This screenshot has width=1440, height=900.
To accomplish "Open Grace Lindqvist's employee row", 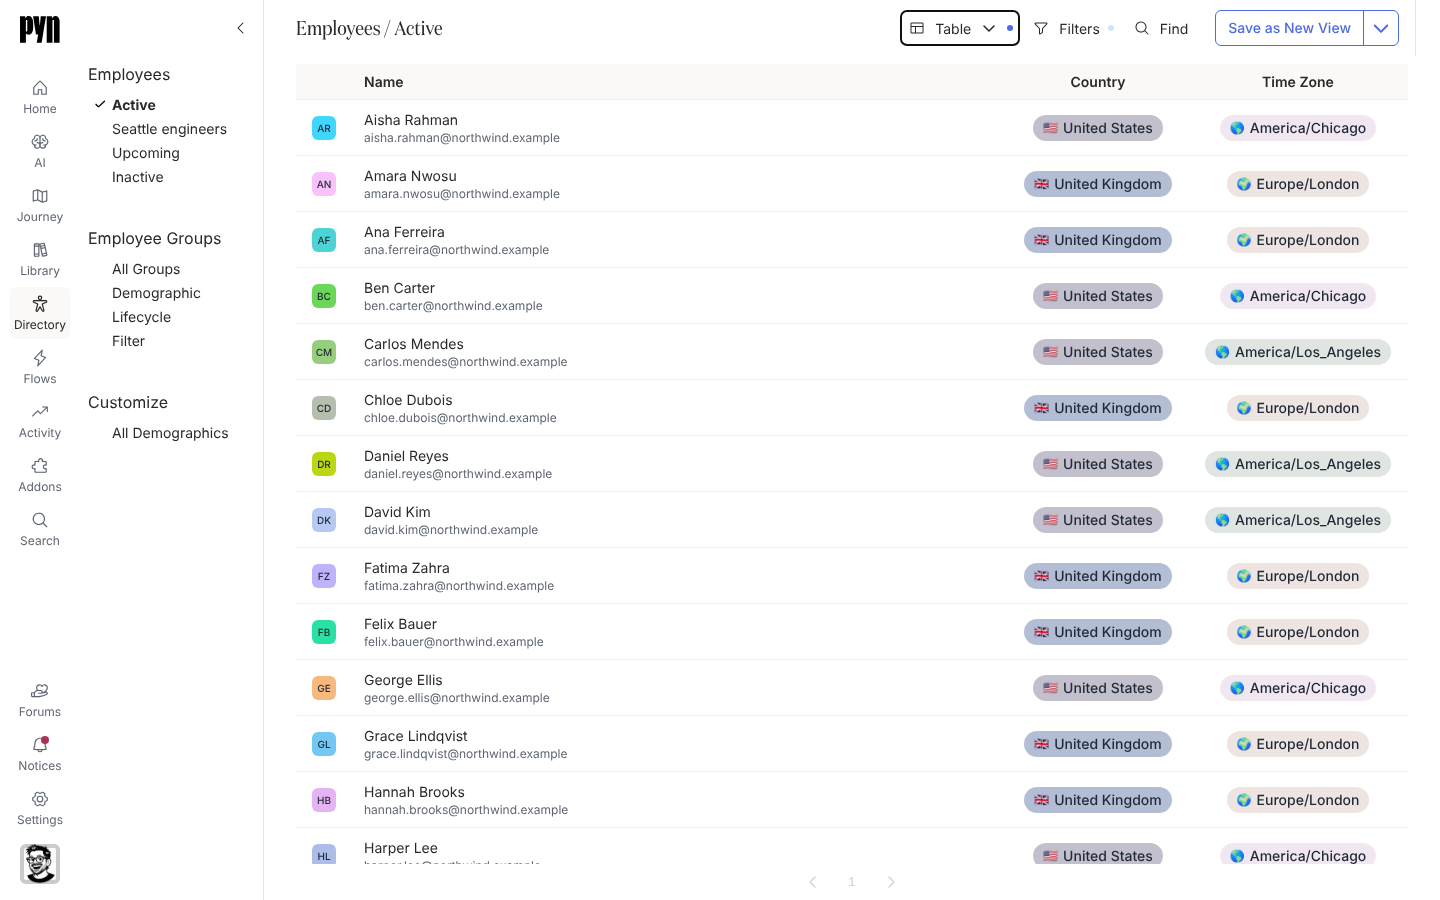I will [852, 744].
